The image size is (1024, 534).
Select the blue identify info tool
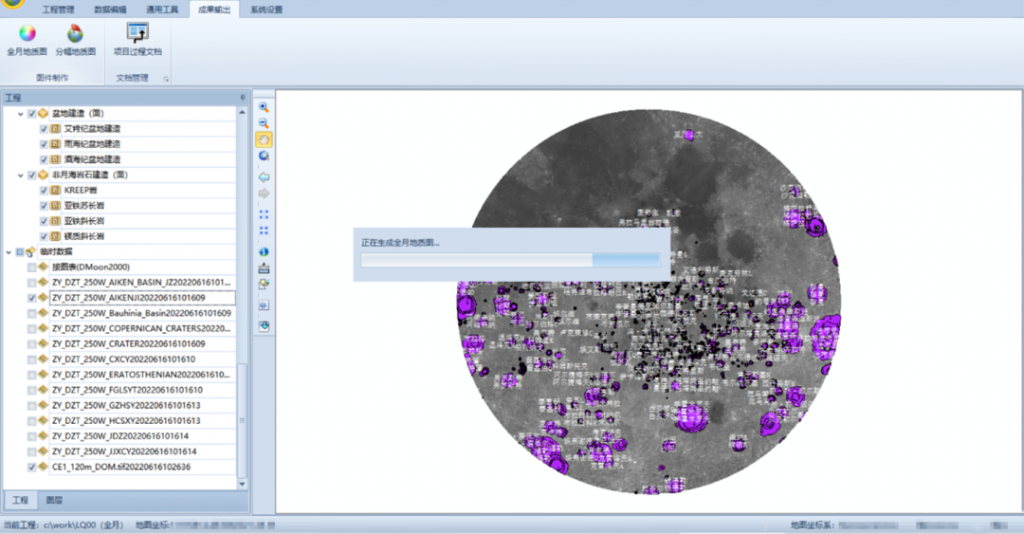[264, 251]
